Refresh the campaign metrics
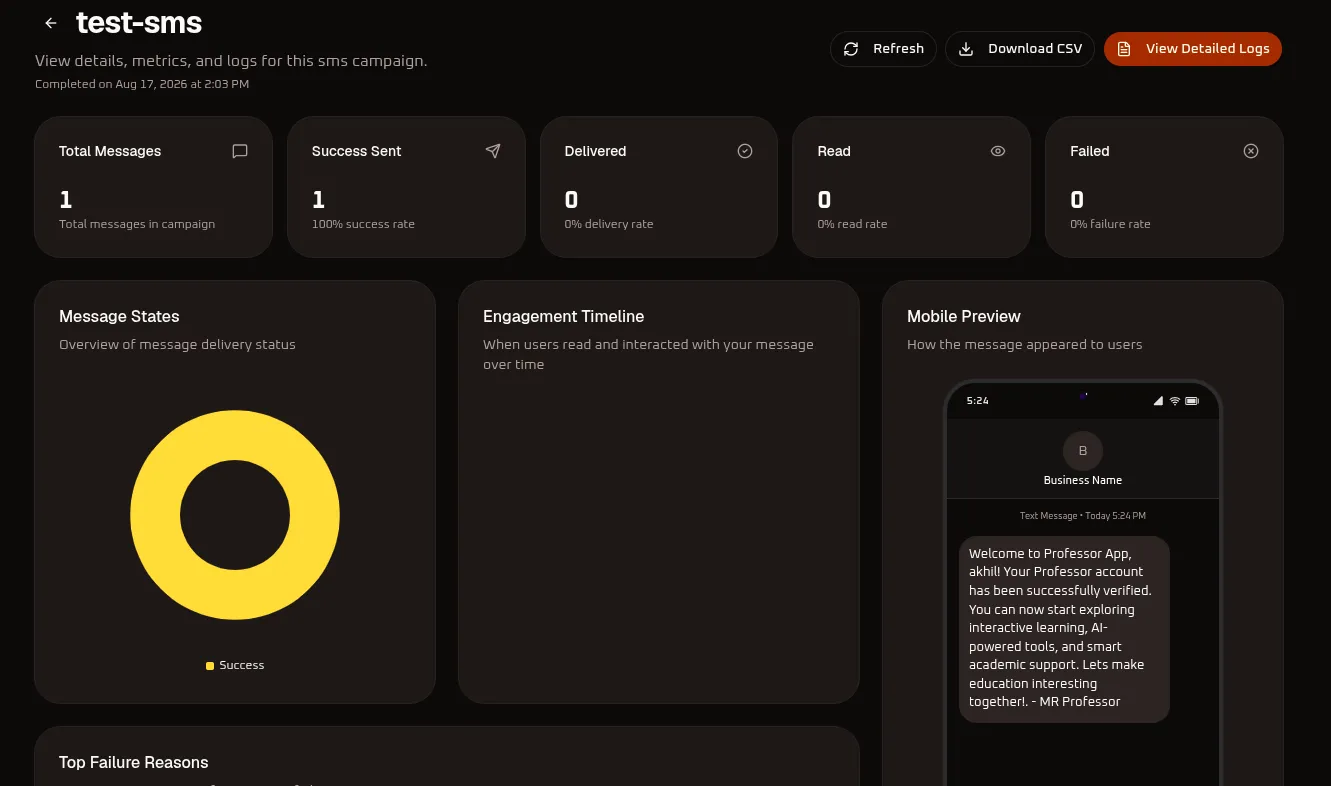 click(883, 49)
